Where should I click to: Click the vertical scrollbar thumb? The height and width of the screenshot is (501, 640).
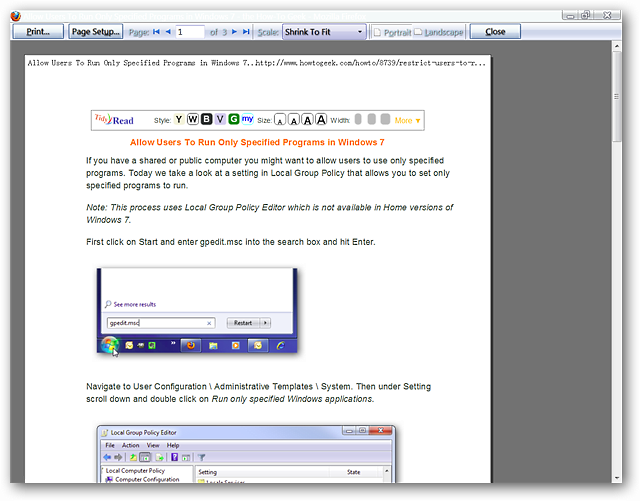616,97
